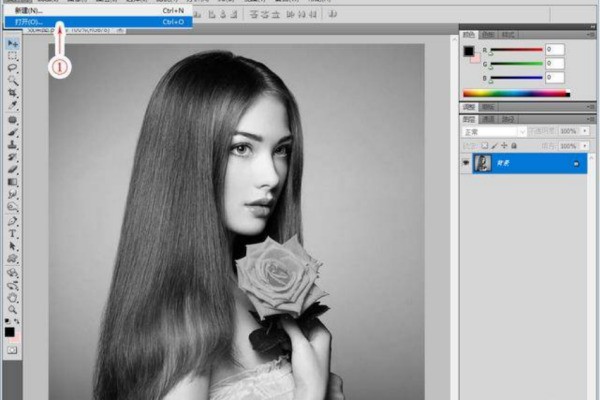Switch to the Channels tab
Viewport: 600px width, 400px height.
488,119
